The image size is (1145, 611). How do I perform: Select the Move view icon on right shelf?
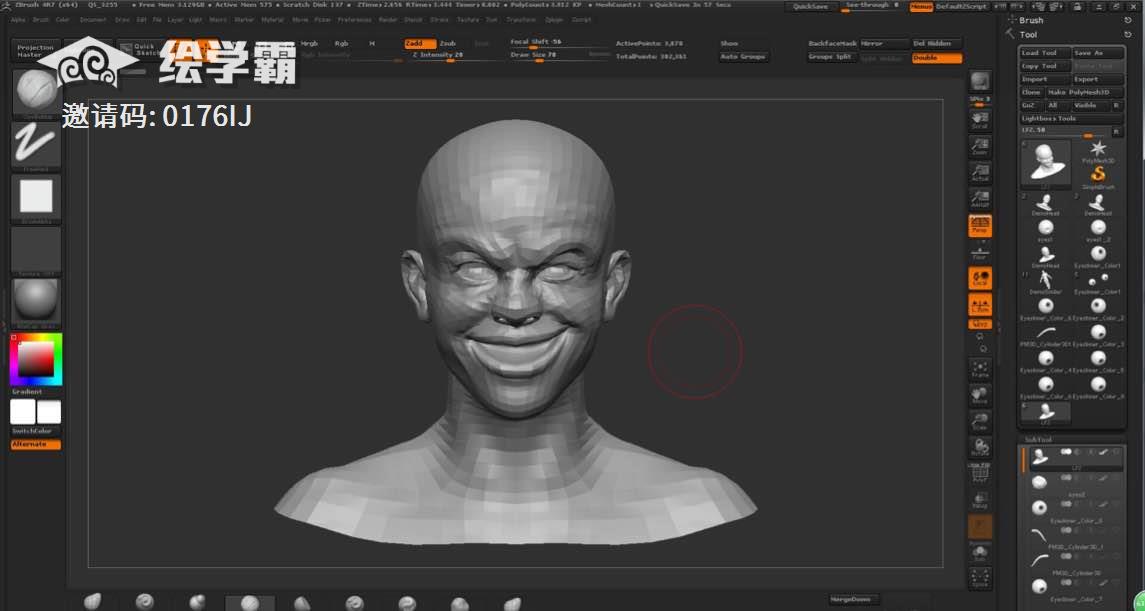[979, 396]
